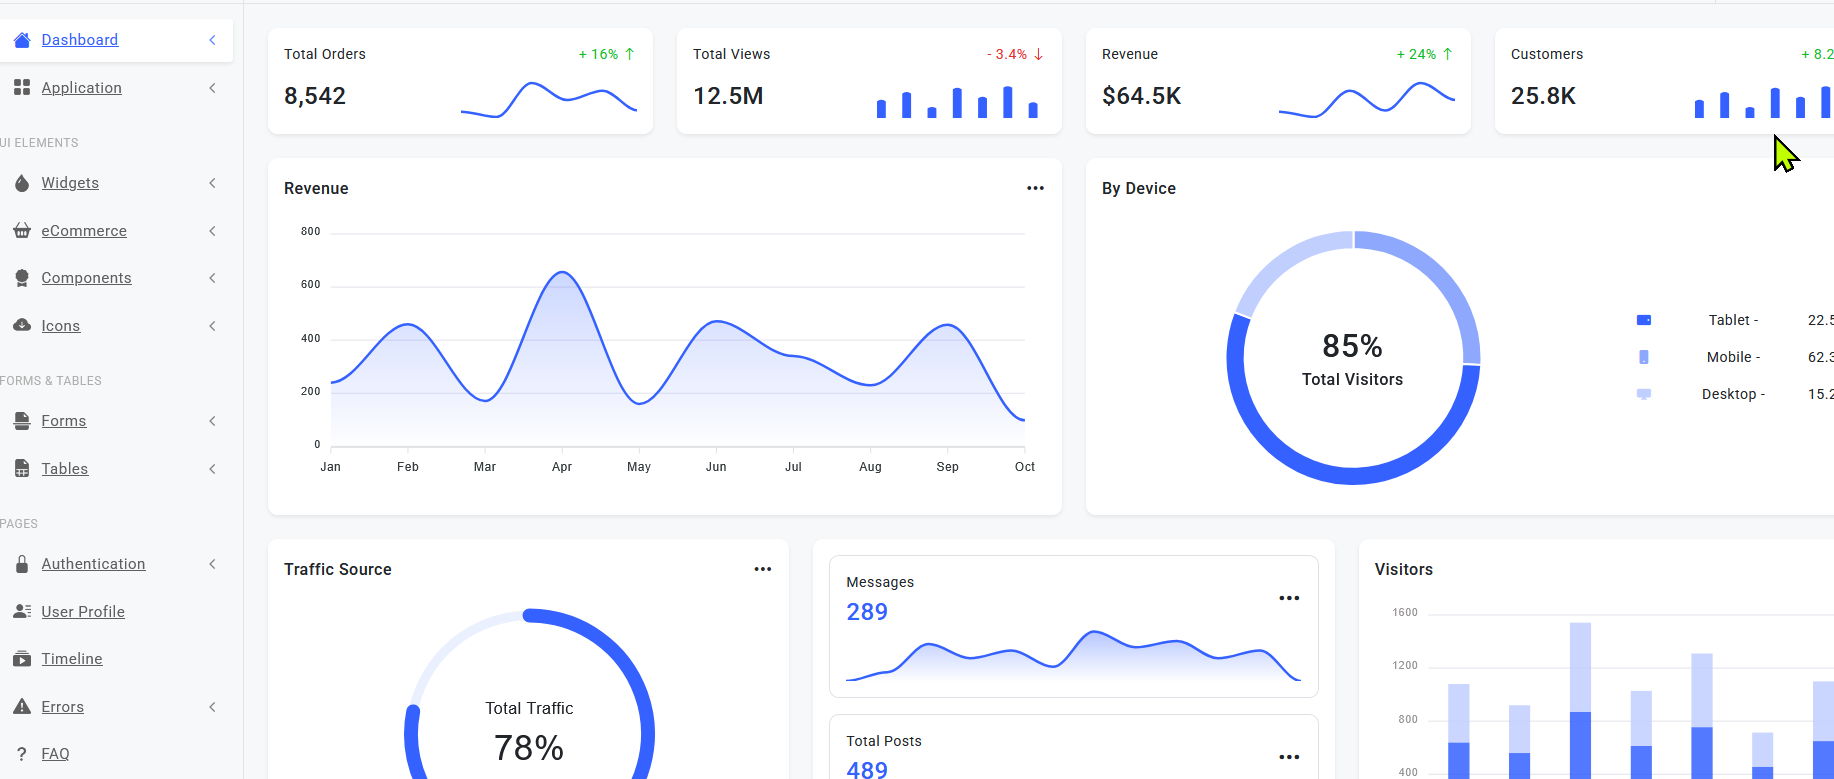Click the Errors warning triangle icon
Image resolution: width=1834 pixels, height=779 pixels.
pos(22,707)
